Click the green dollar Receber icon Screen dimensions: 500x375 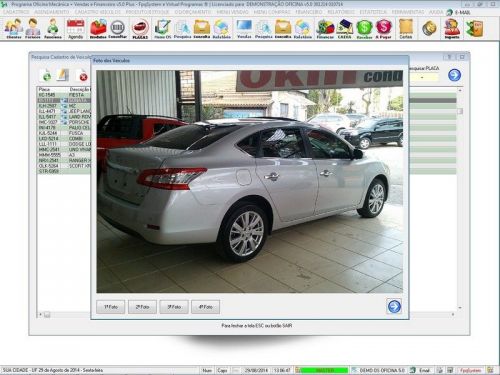[364, 29]
